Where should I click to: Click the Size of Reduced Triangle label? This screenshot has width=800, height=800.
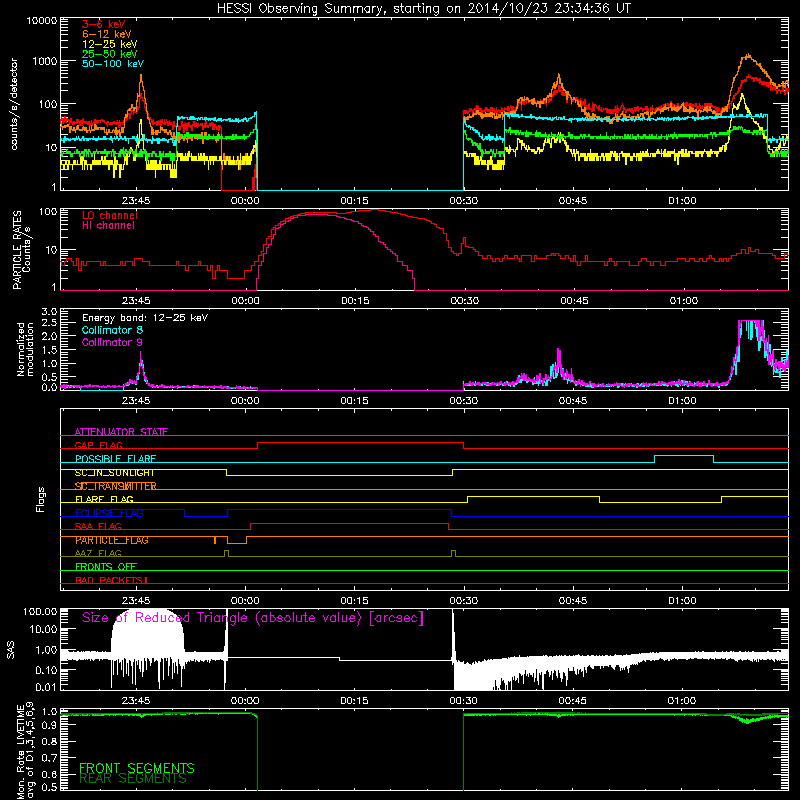coord(253,618)
